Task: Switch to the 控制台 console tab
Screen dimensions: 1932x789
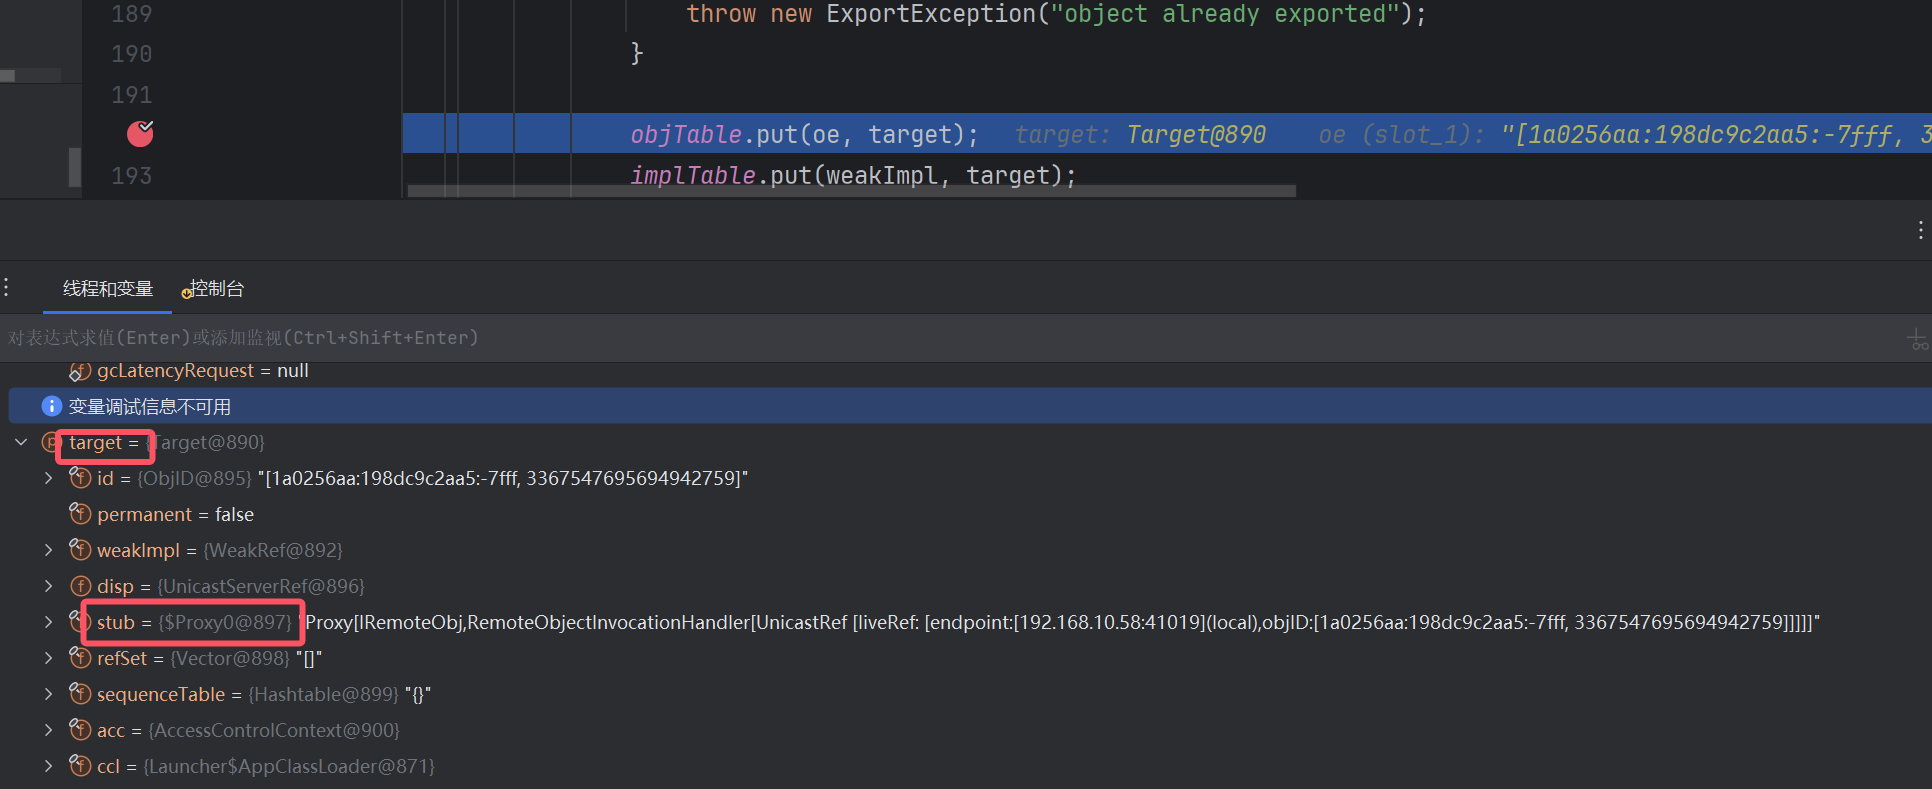Action: pos(216,289)
